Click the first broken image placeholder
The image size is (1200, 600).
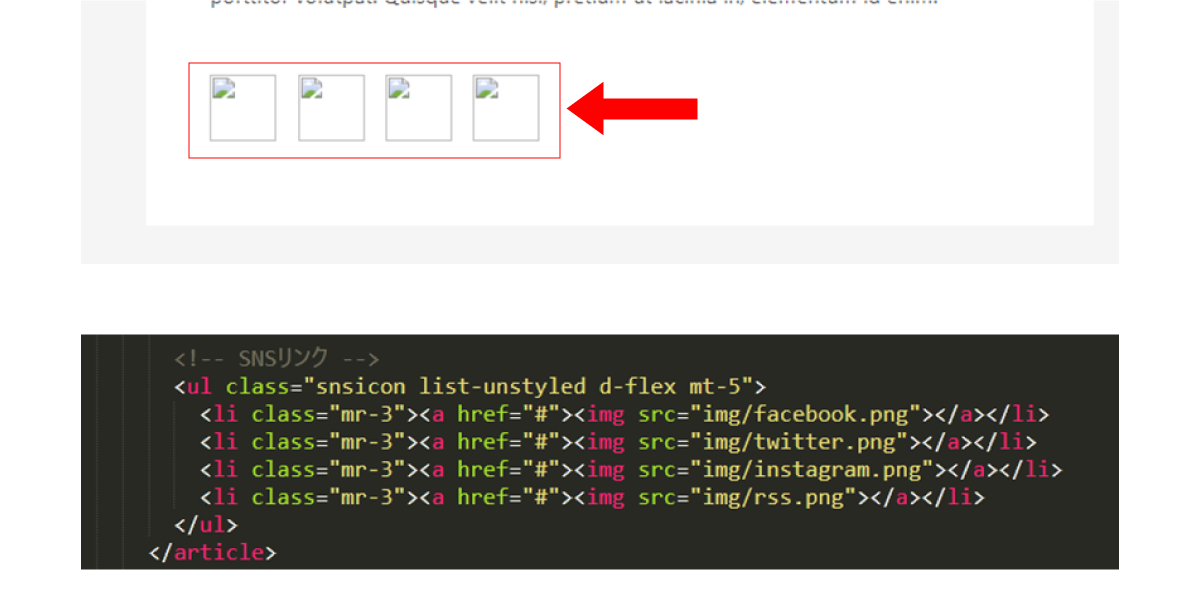(x=242, y=108)
